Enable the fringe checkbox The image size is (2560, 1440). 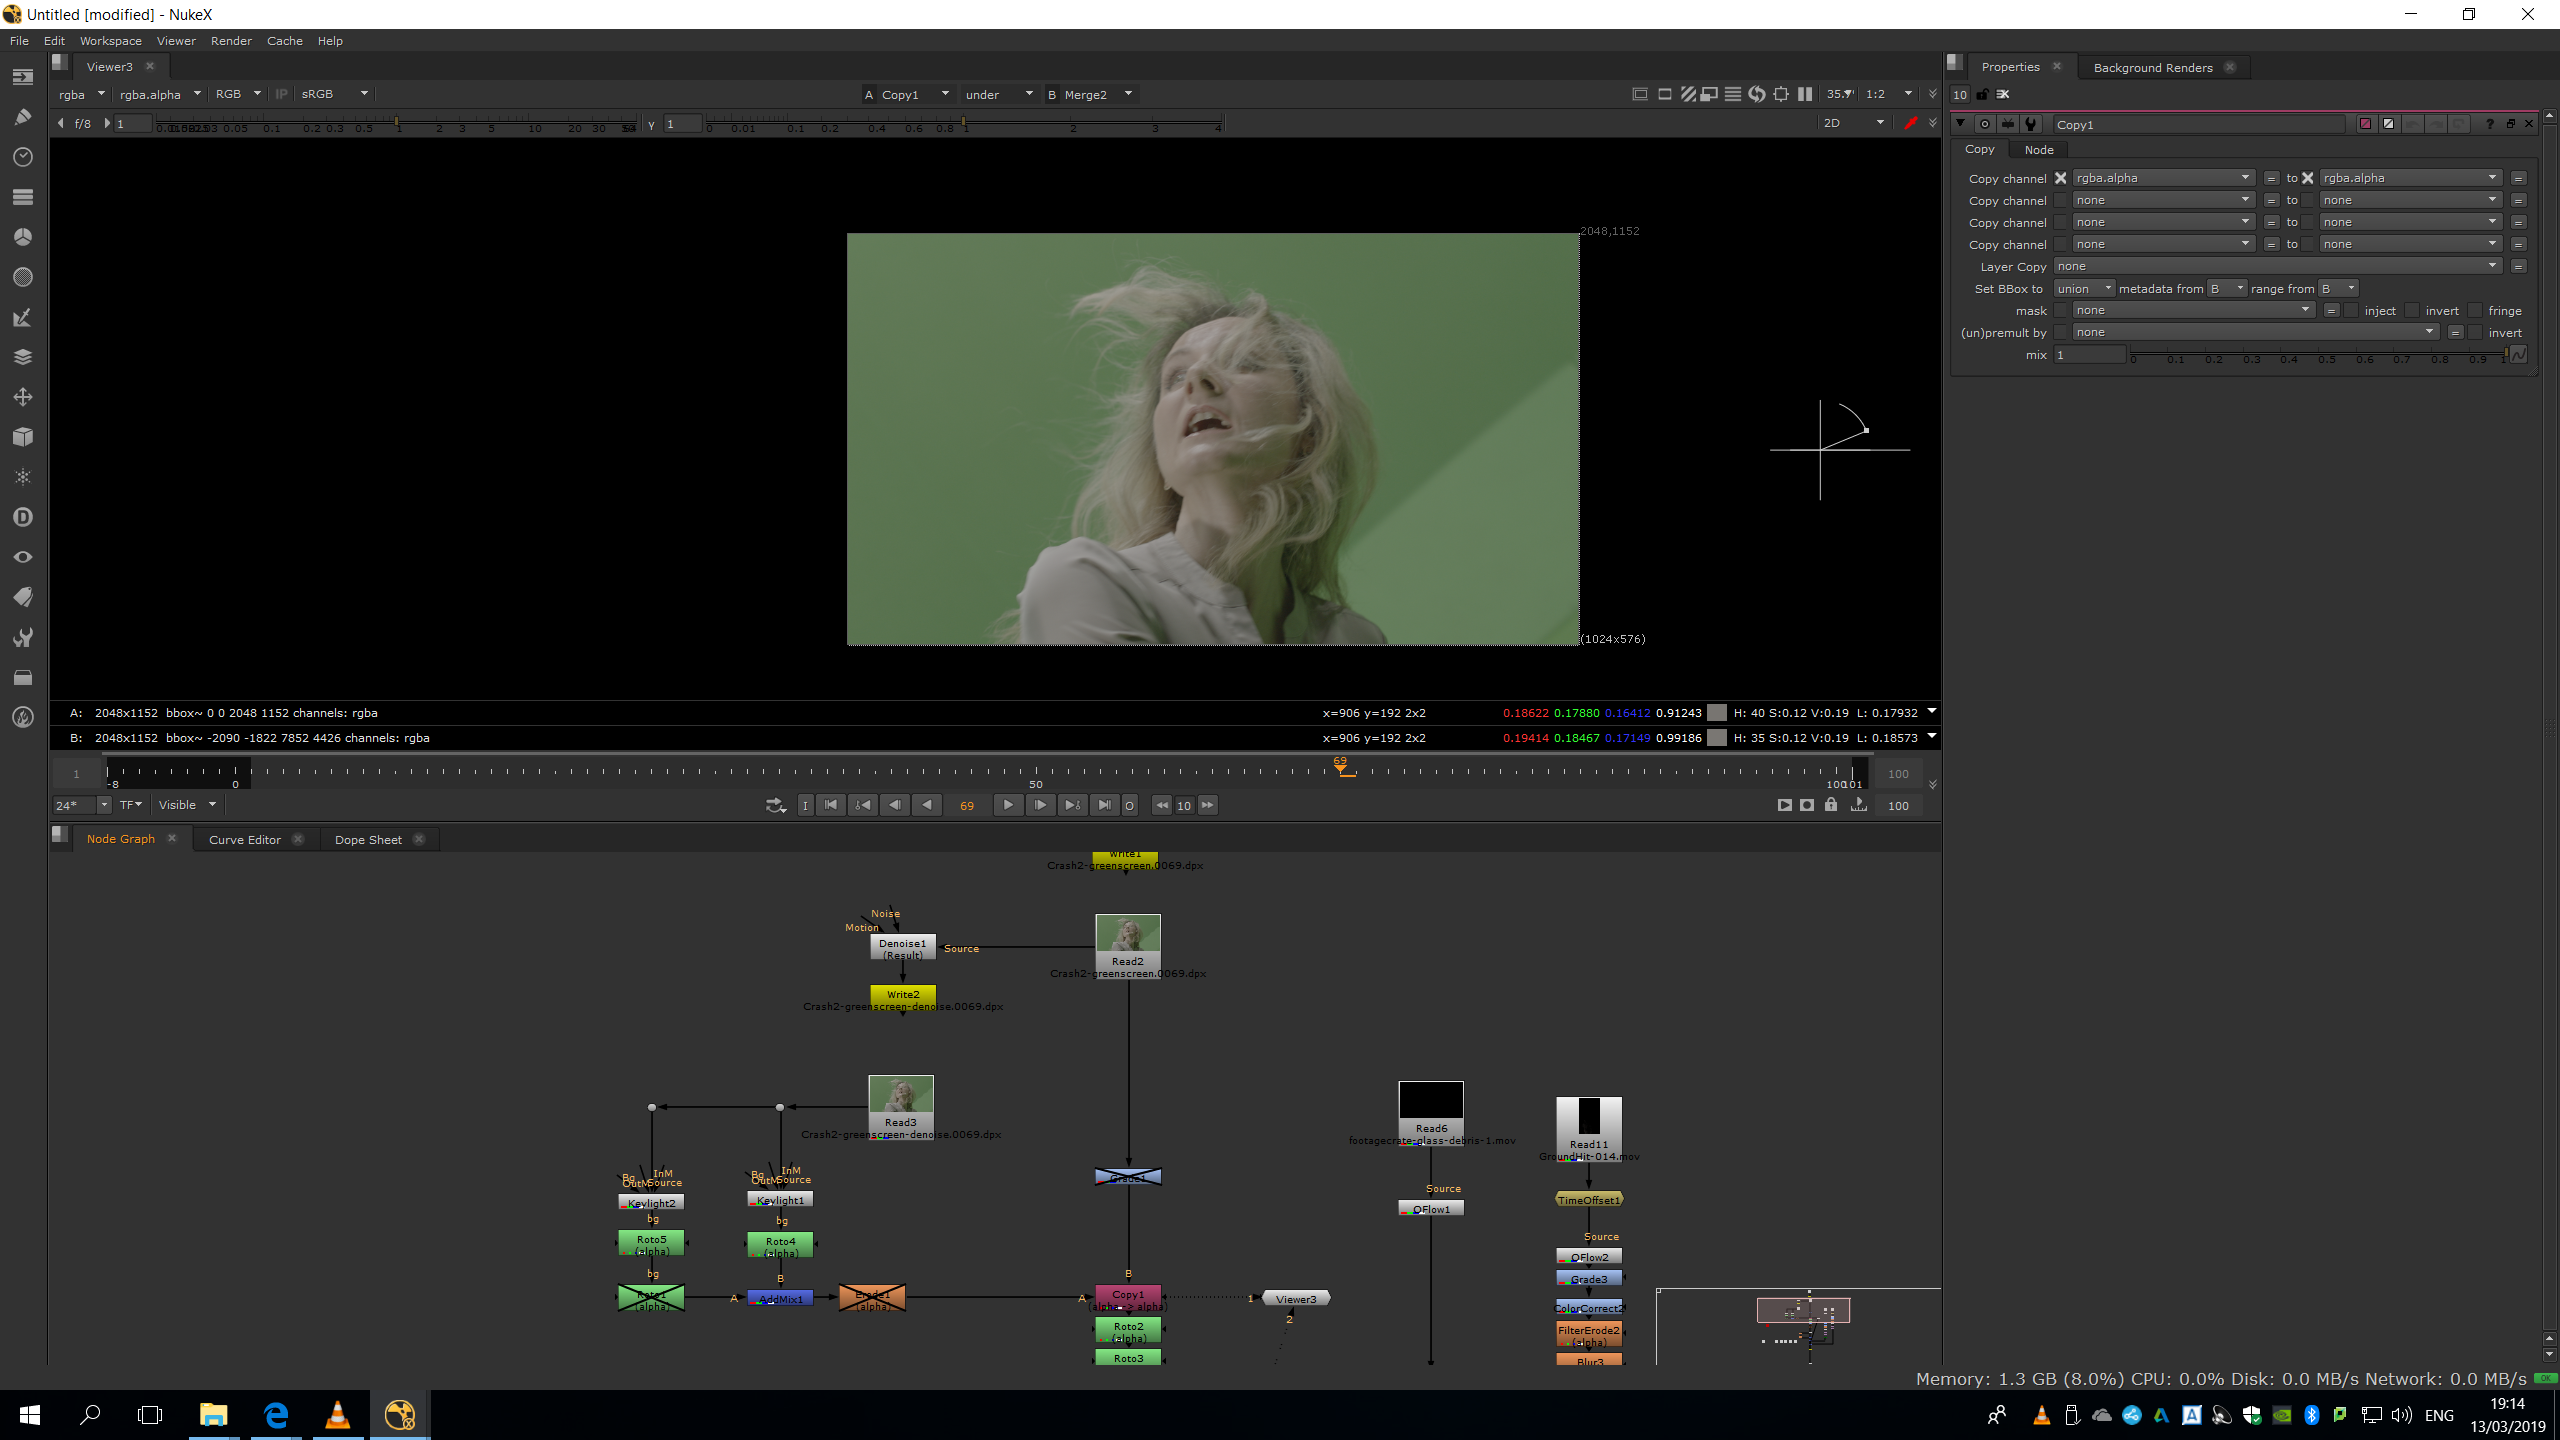pos(2475,311)
